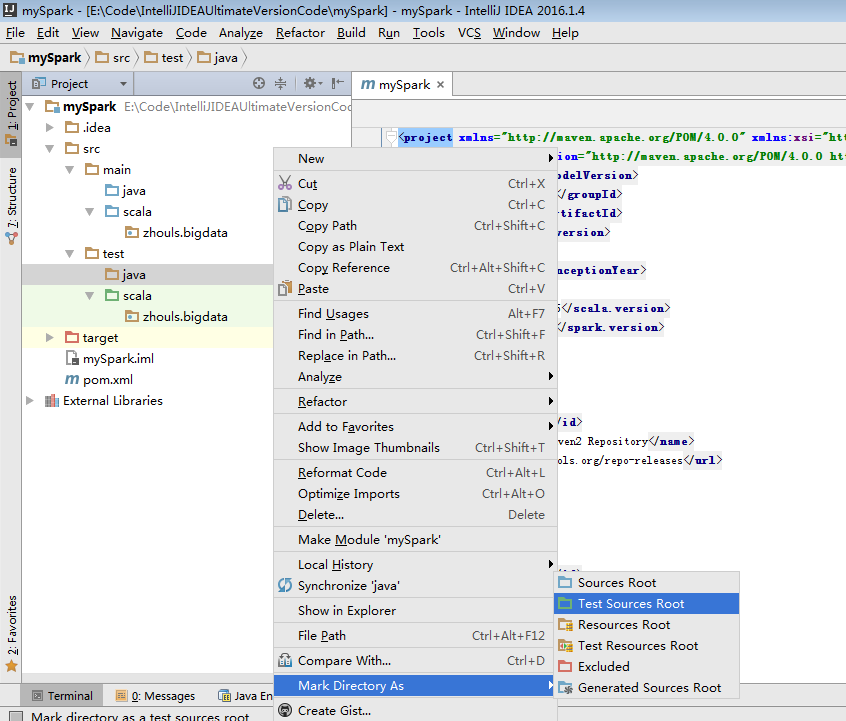
Task: Expand the target folder node
Action: [50, 337]
